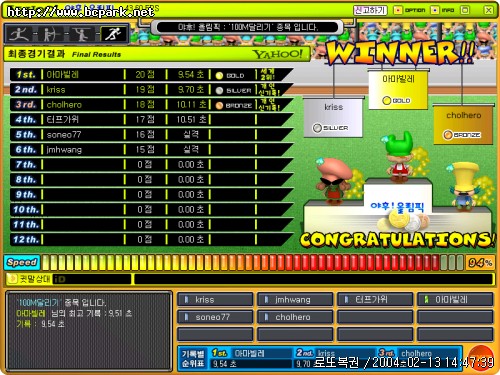The height and width of the screenshot is (375, 500).
Task: Select player slot 터프가위
Action: (375, 300)
